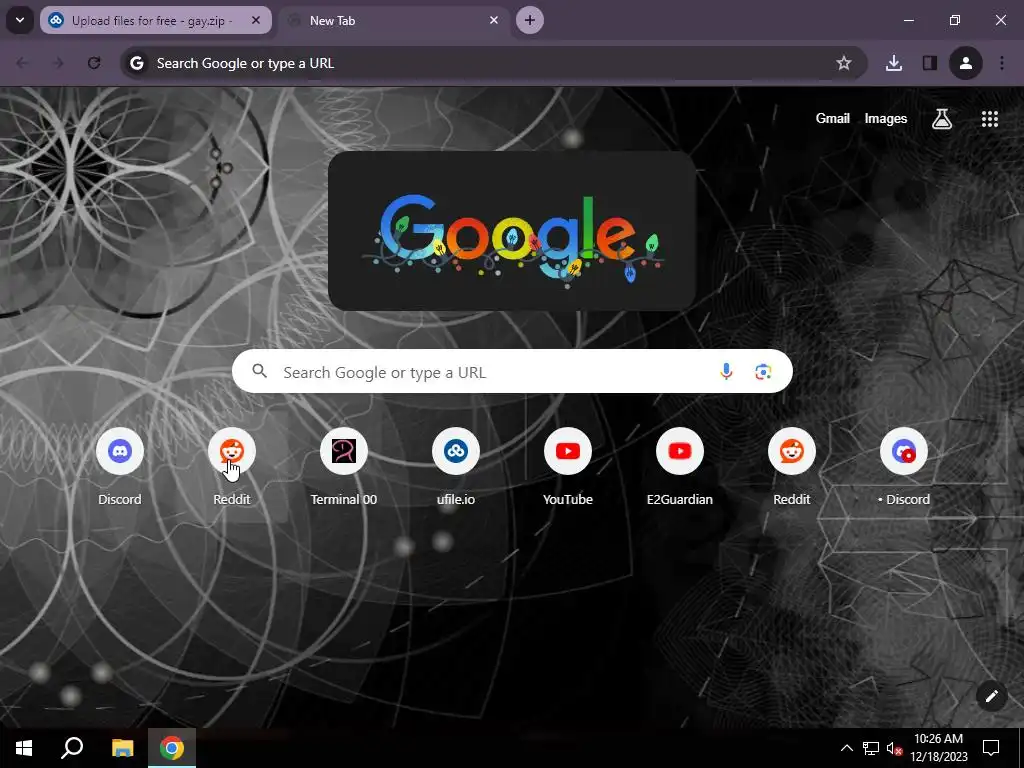1024x768 pixels.
Task: Open the network status tray icon
Action: point(871,748)
